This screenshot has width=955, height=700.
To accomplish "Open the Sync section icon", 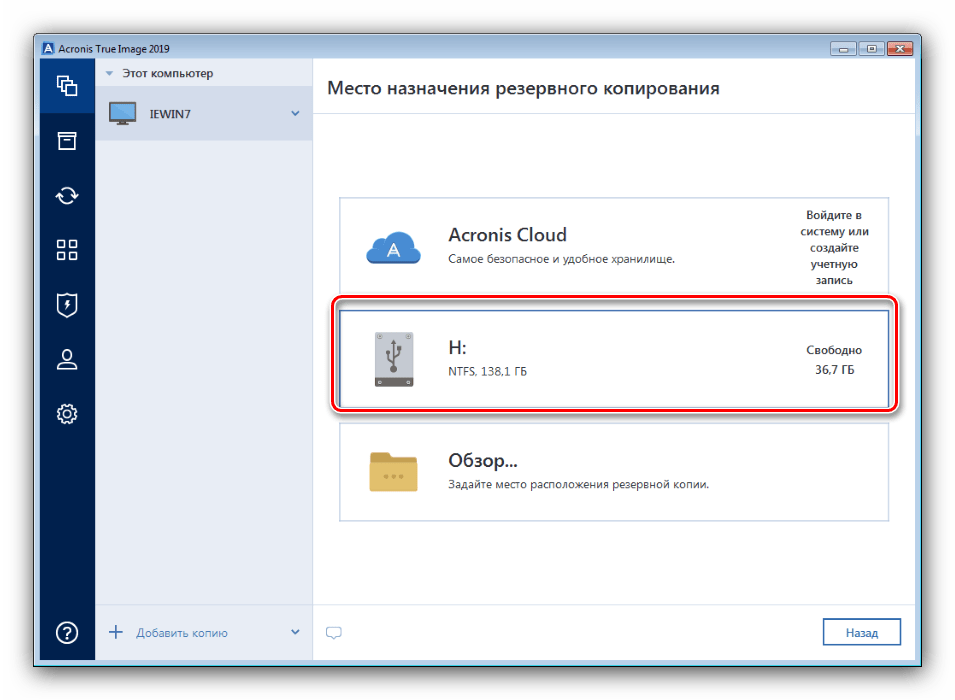I will pos(67,196).
